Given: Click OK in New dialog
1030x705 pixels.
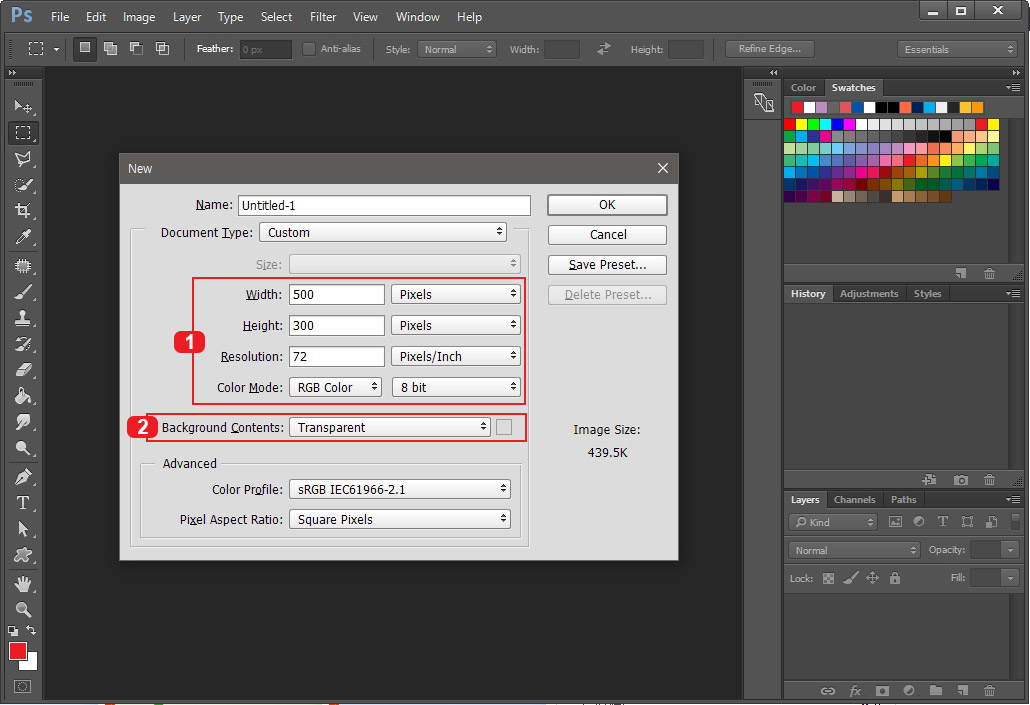Looking at the screenshot, I should (x=607, y=205).
